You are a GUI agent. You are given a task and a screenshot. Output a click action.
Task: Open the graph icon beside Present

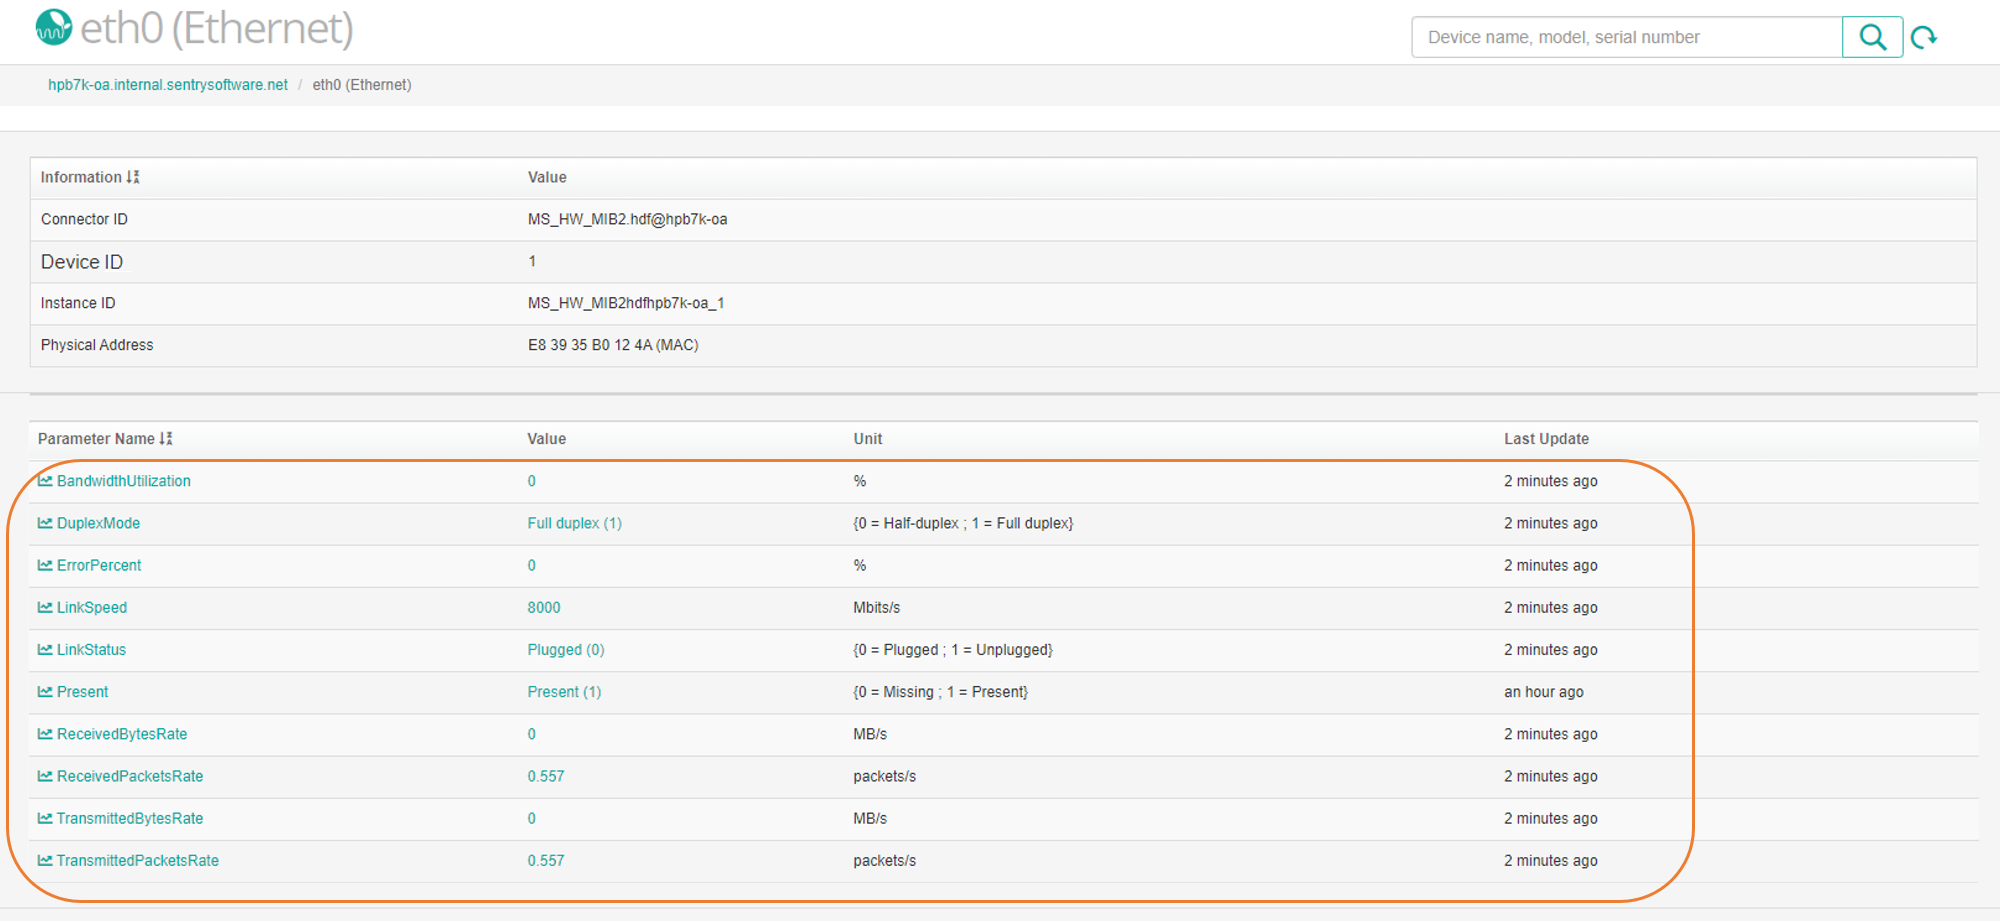coord(44,691)
